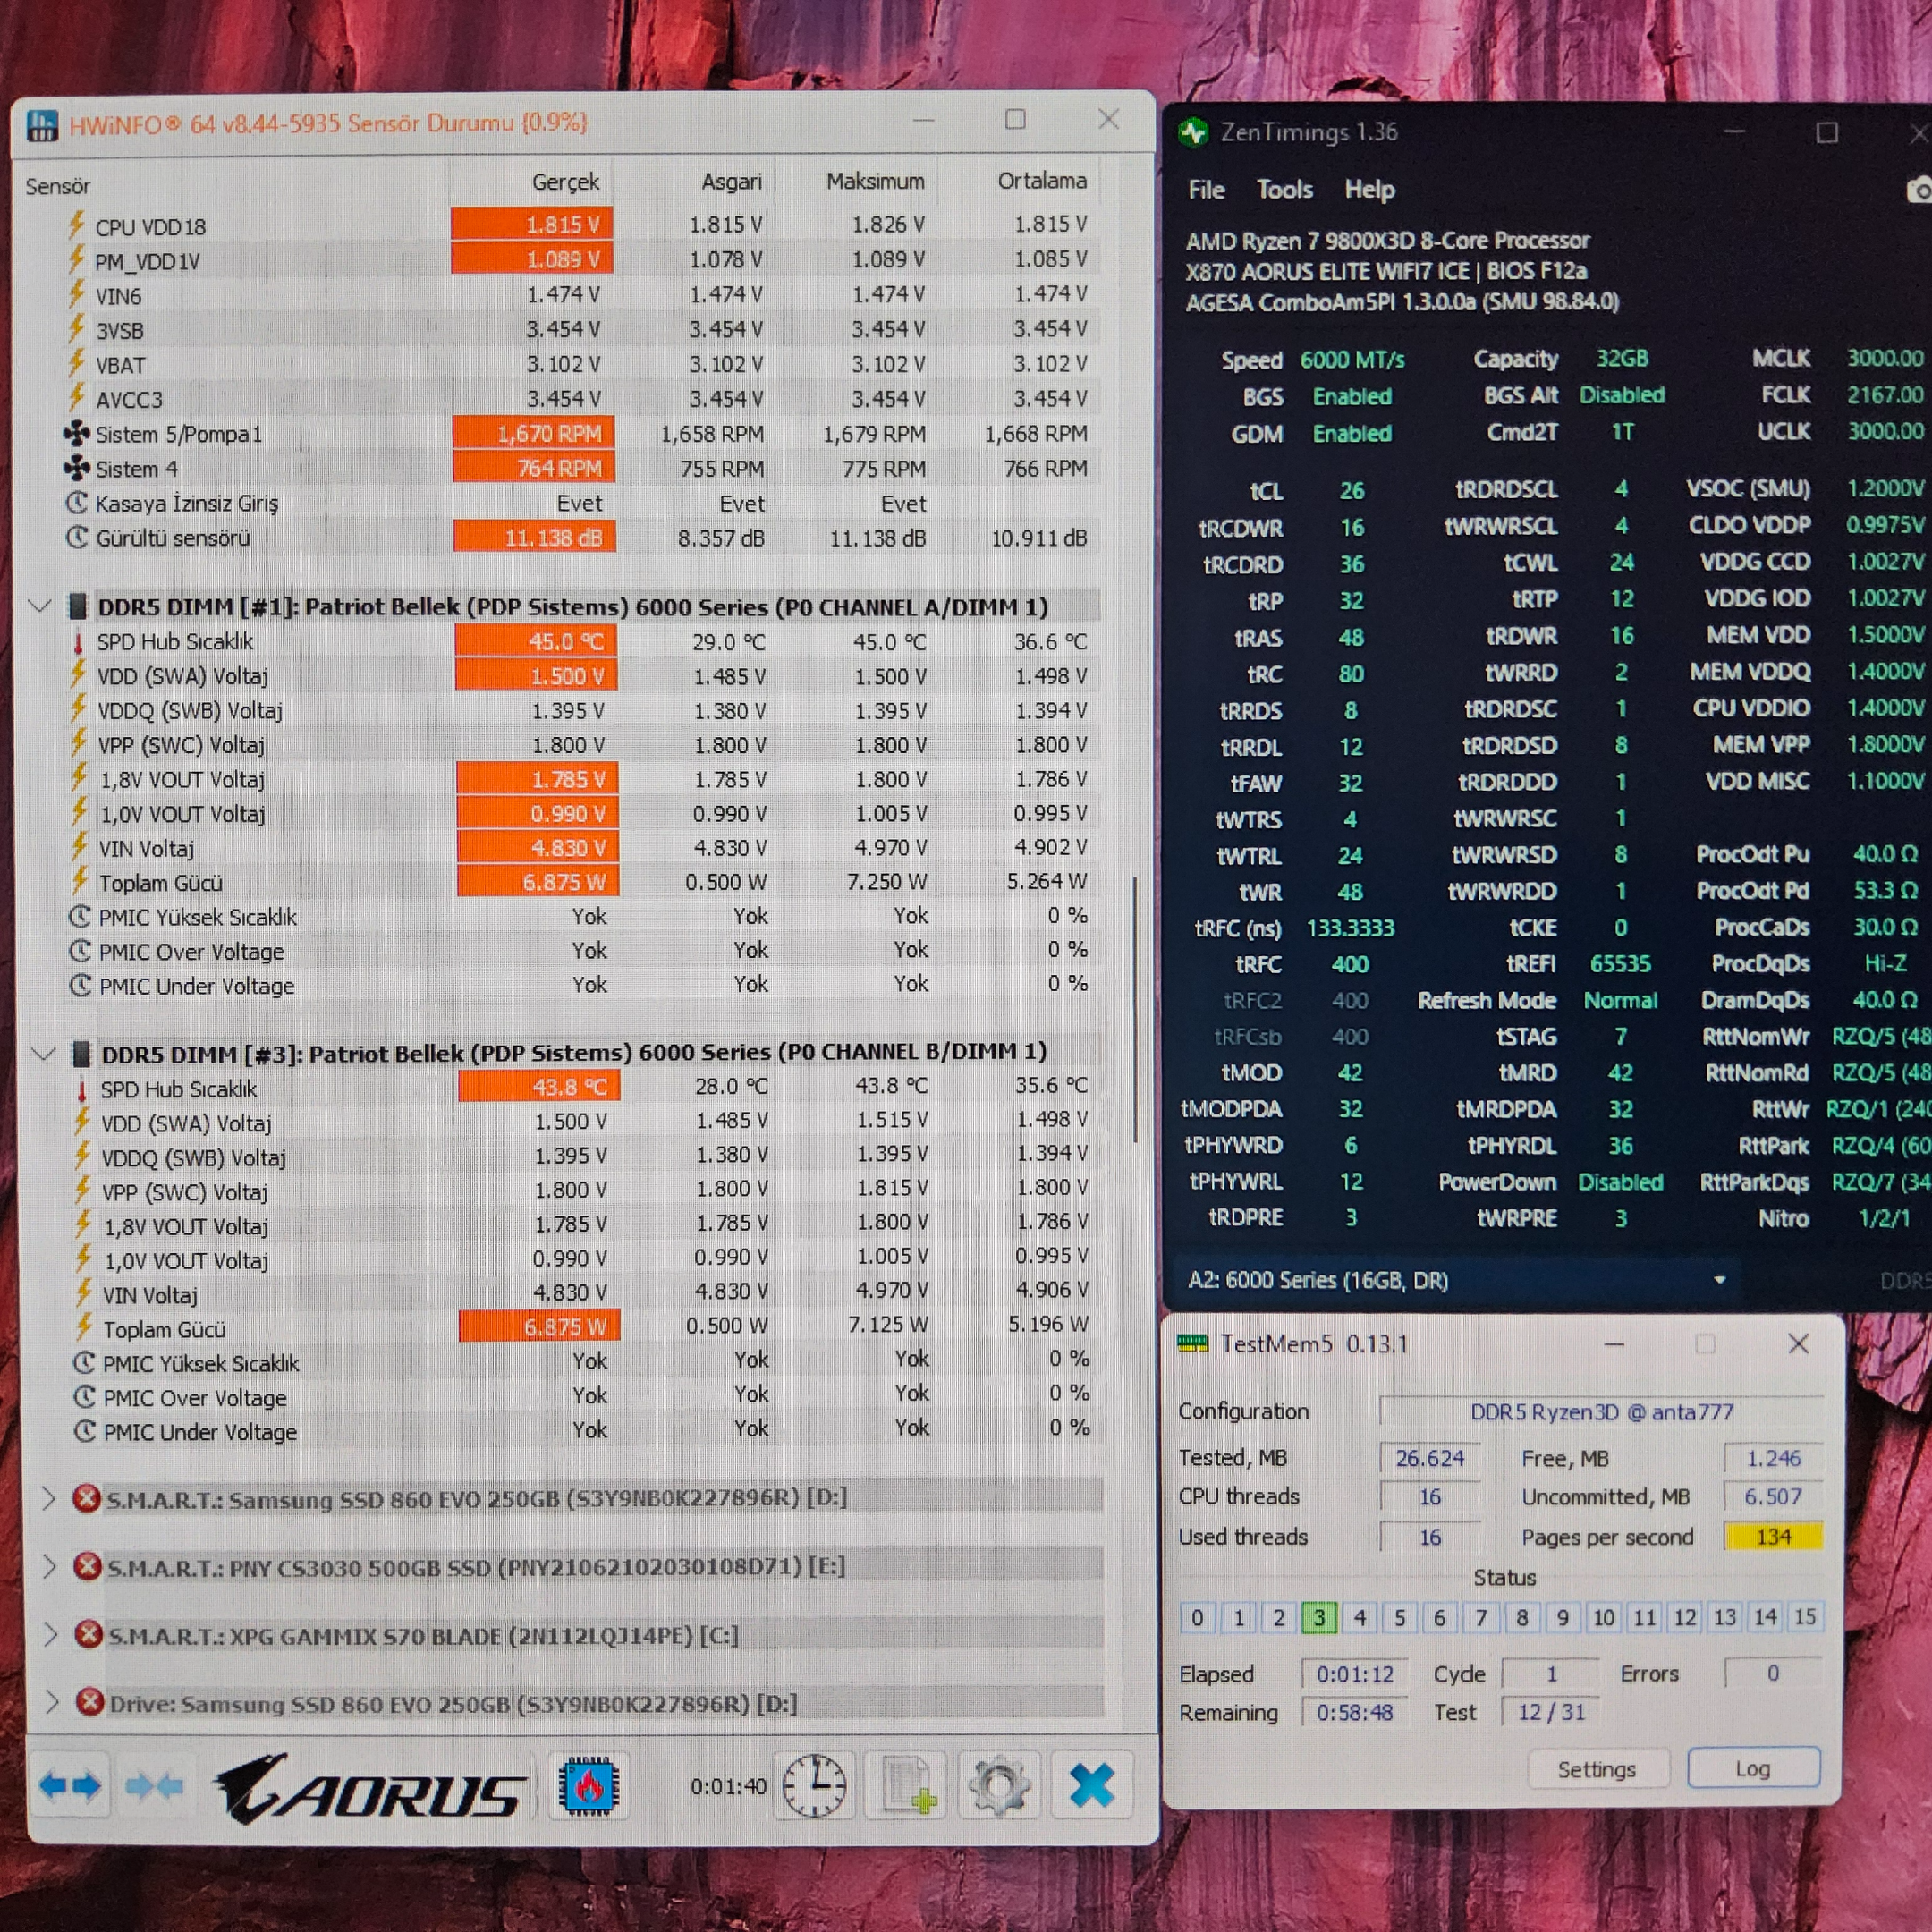Click the chip-with-flame icon in HWiNFO toolbar
Image resolution: width=1932 pixels, height=1932 pixels.
(589, 1785)
